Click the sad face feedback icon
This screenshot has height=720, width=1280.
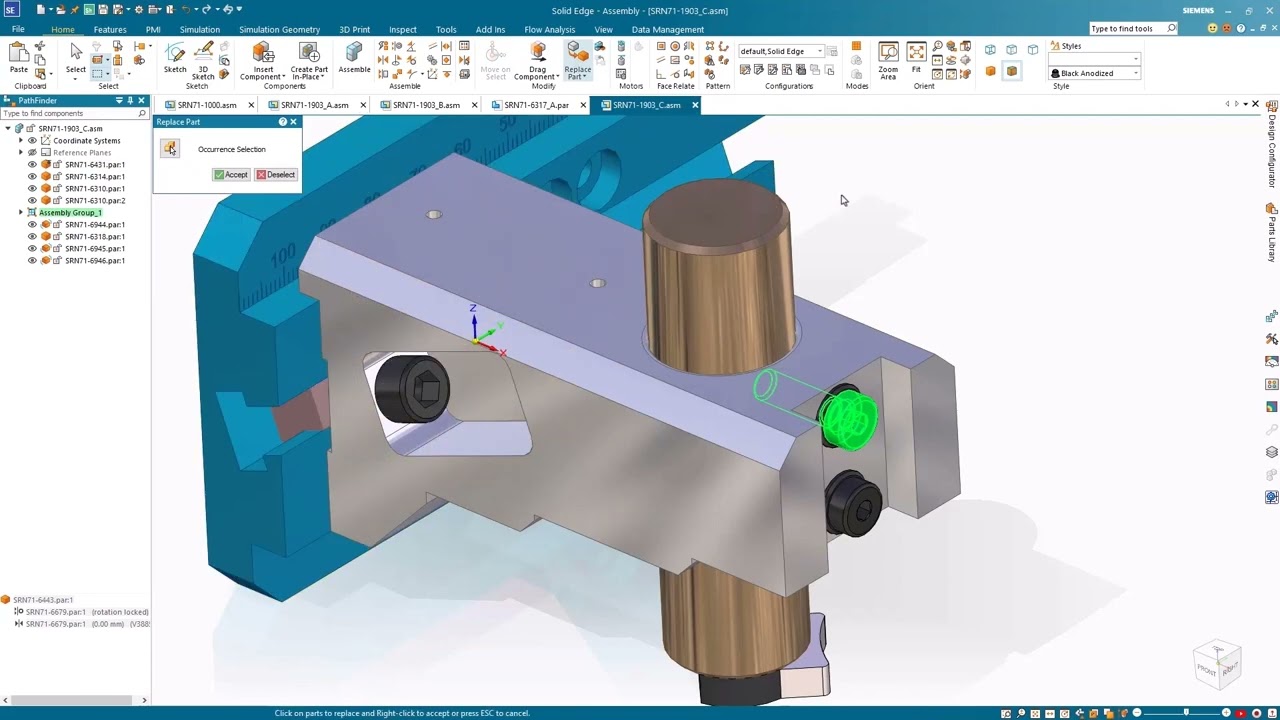click(x=1226, y=28)
